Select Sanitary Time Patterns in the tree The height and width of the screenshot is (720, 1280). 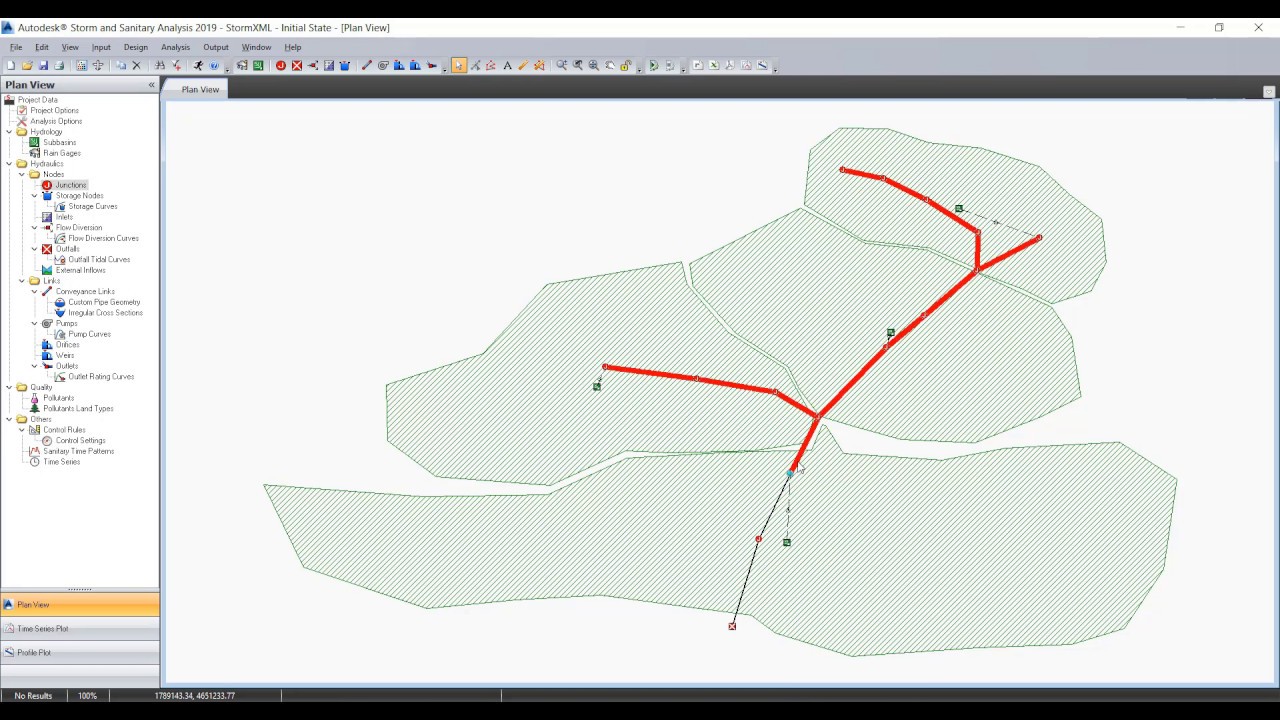pyautogui.click(x=78, y=451)
